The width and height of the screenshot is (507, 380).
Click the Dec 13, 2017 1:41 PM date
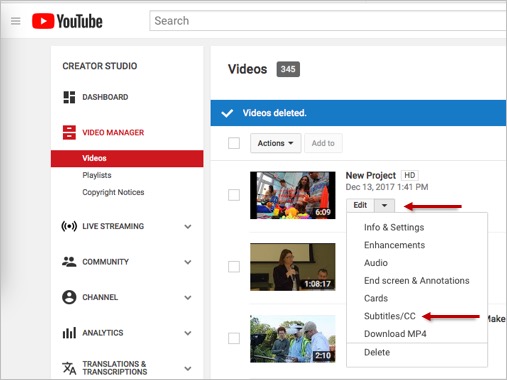[x=387, y=187]
